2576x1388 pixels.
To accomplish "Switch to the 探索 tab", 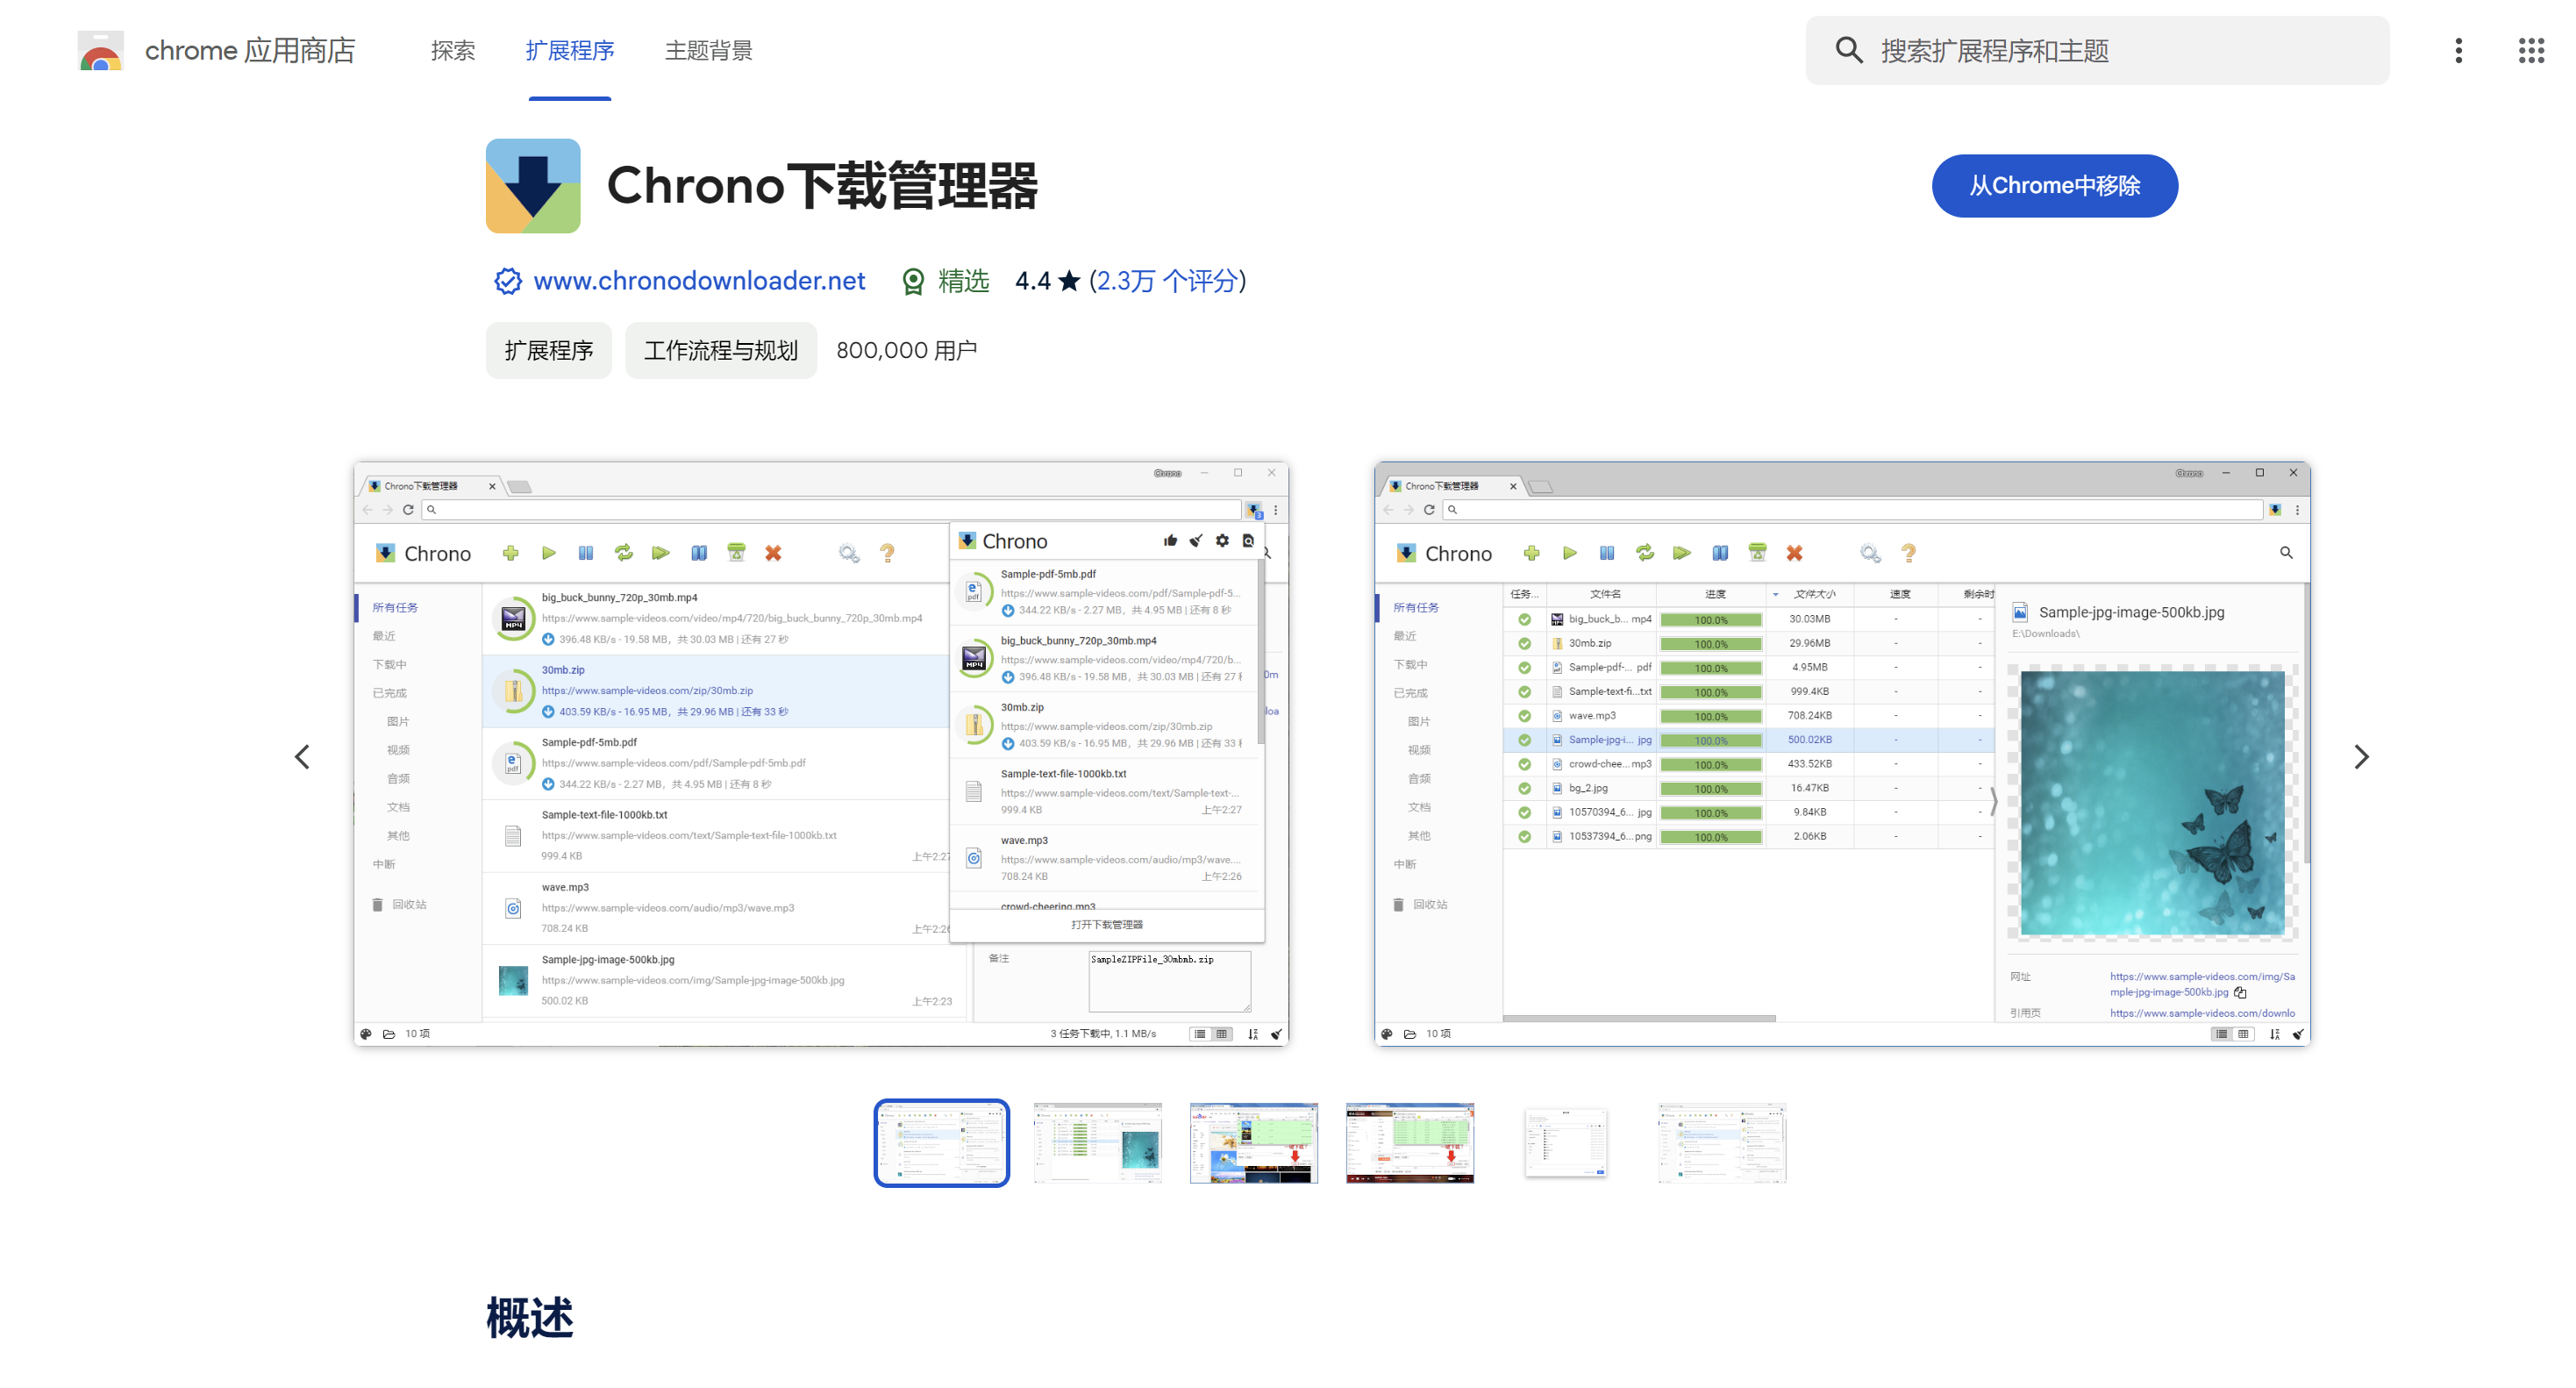I will point(452,50).
